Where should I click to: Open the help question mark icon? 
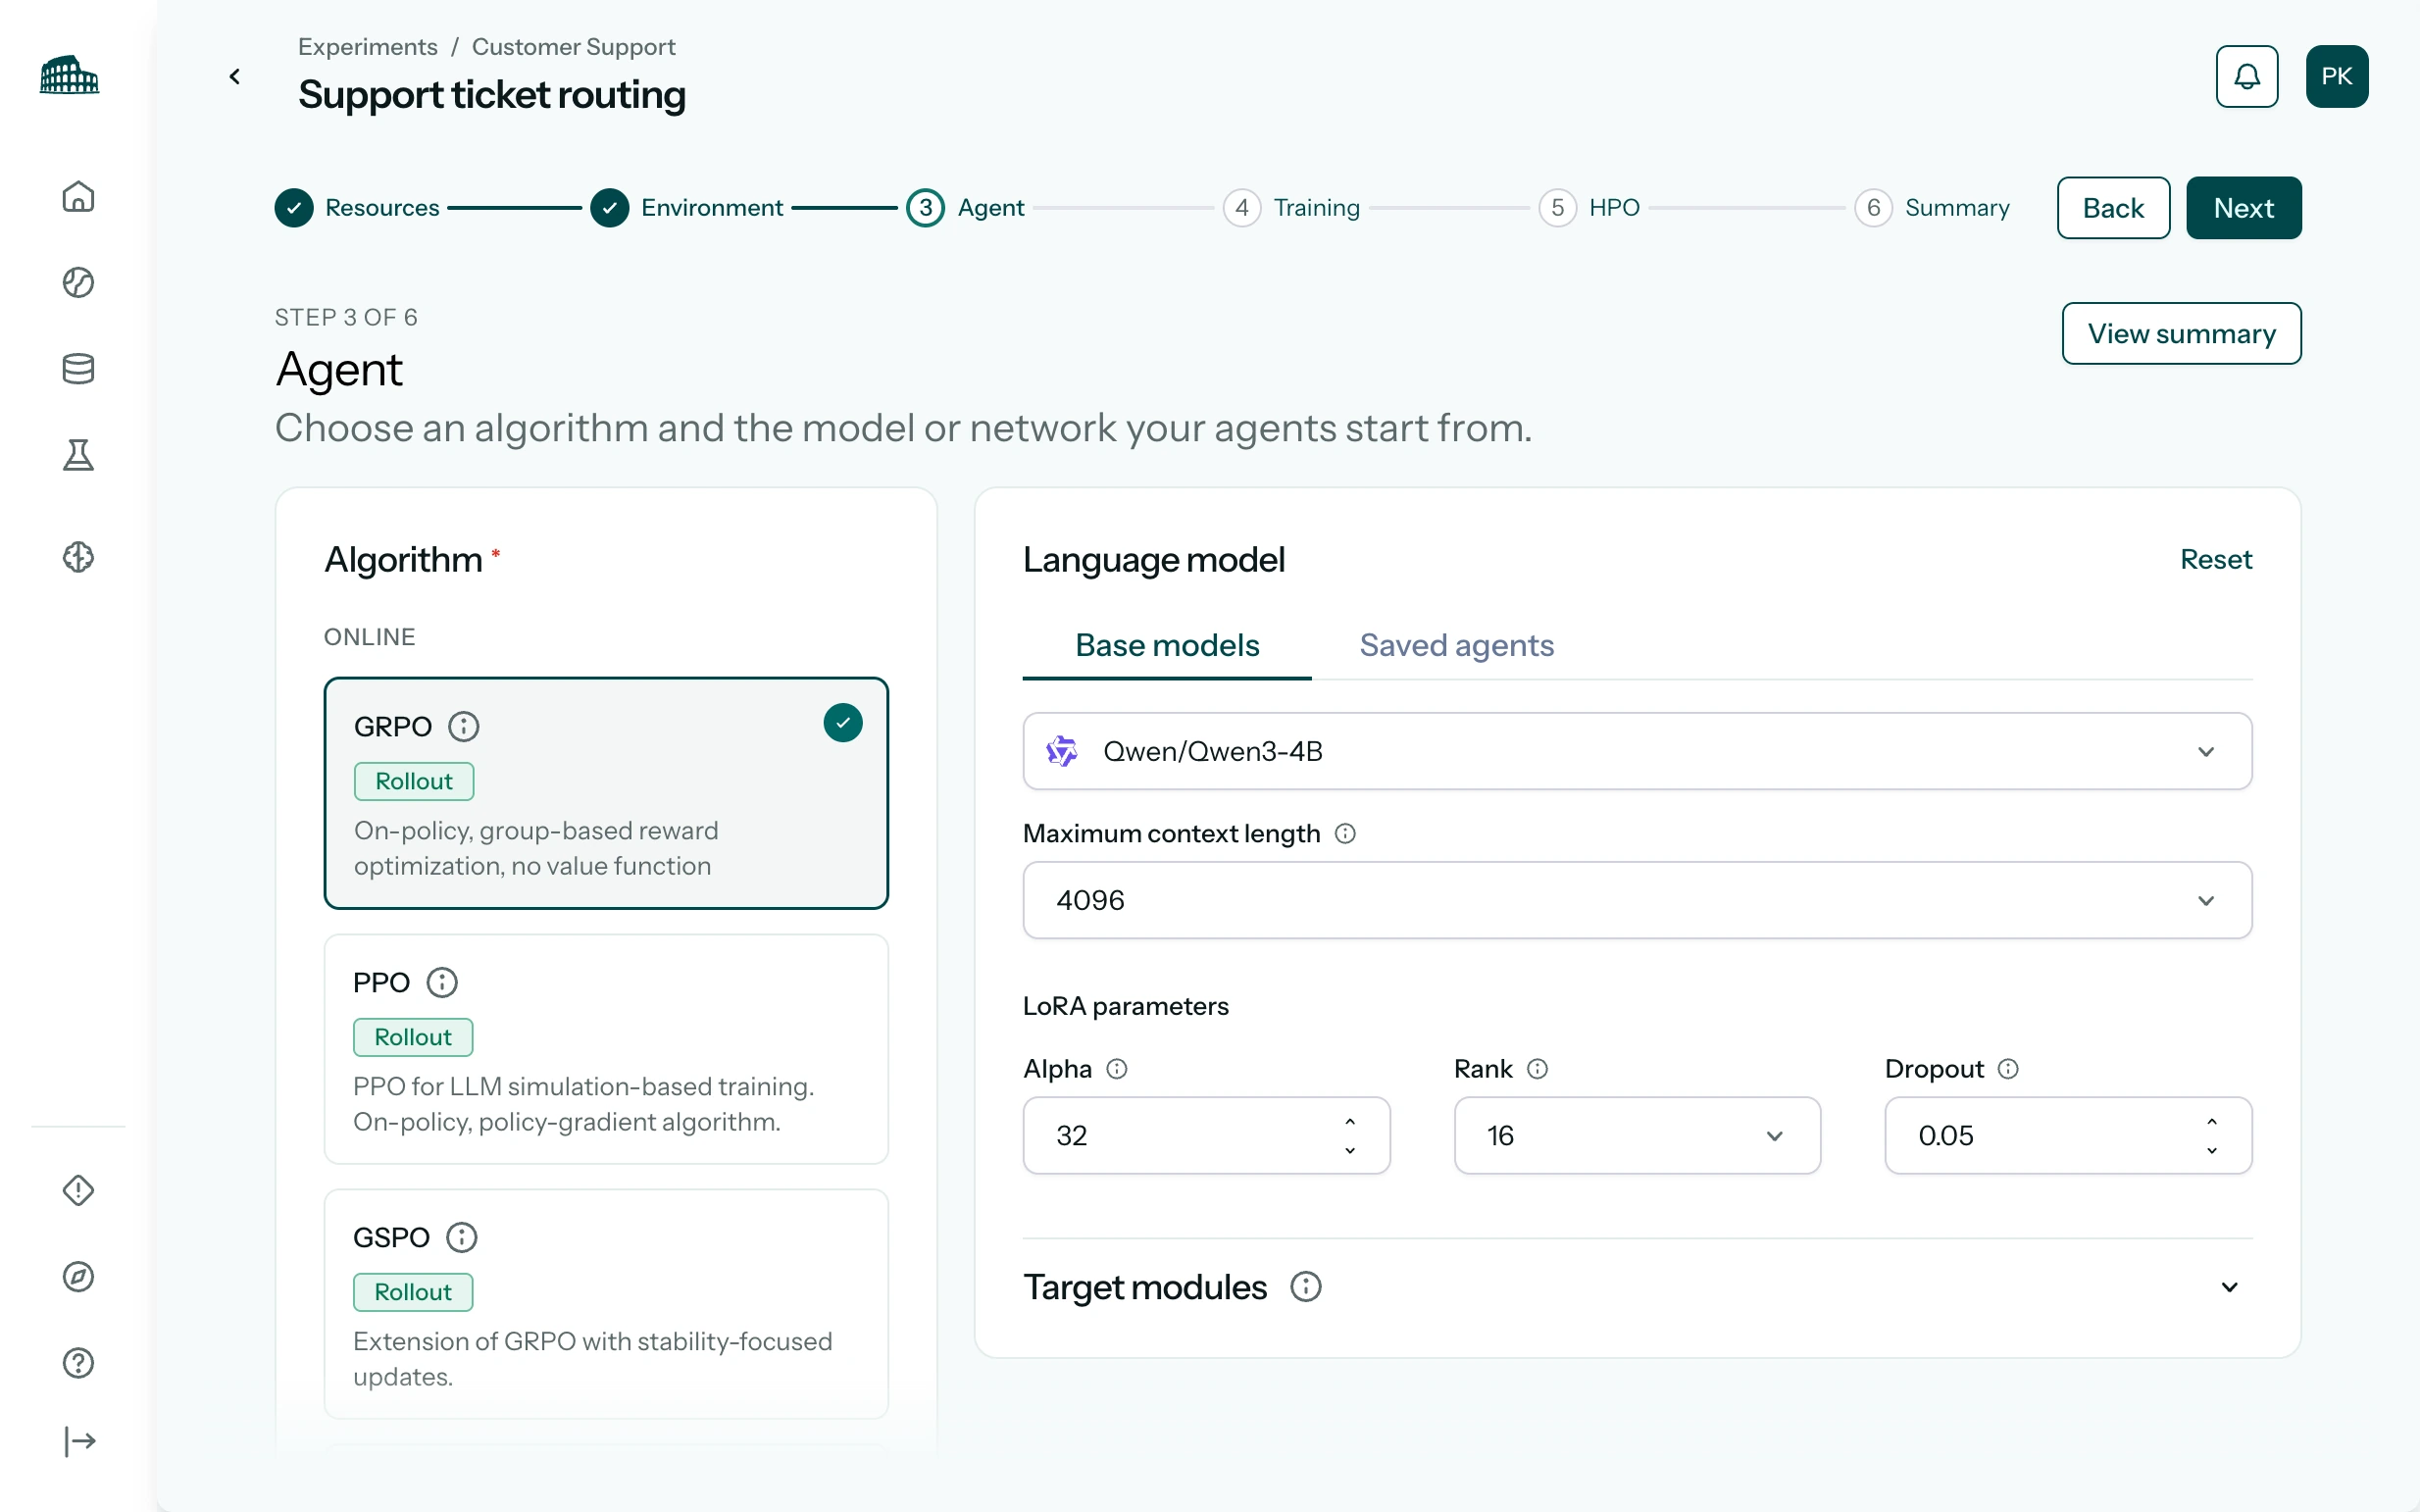click(78, 1363)
